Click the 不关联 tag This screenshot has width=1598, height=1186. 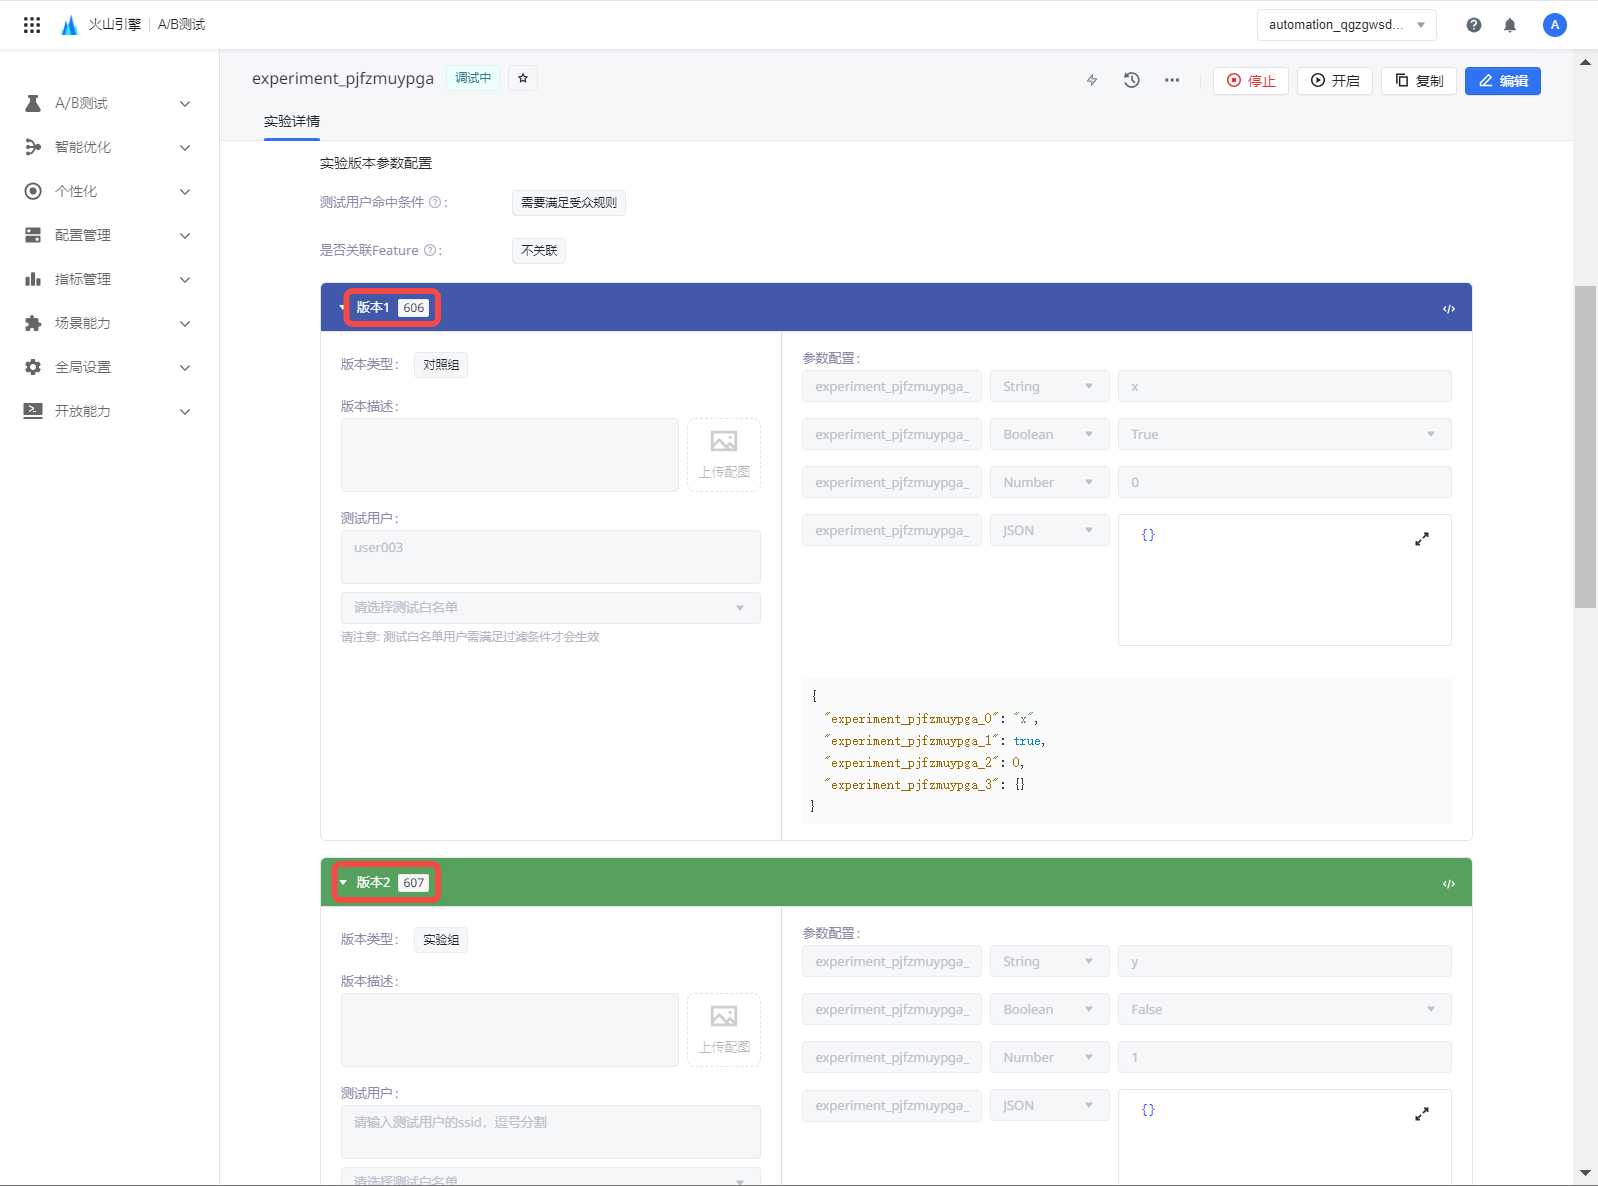[539, 251]
